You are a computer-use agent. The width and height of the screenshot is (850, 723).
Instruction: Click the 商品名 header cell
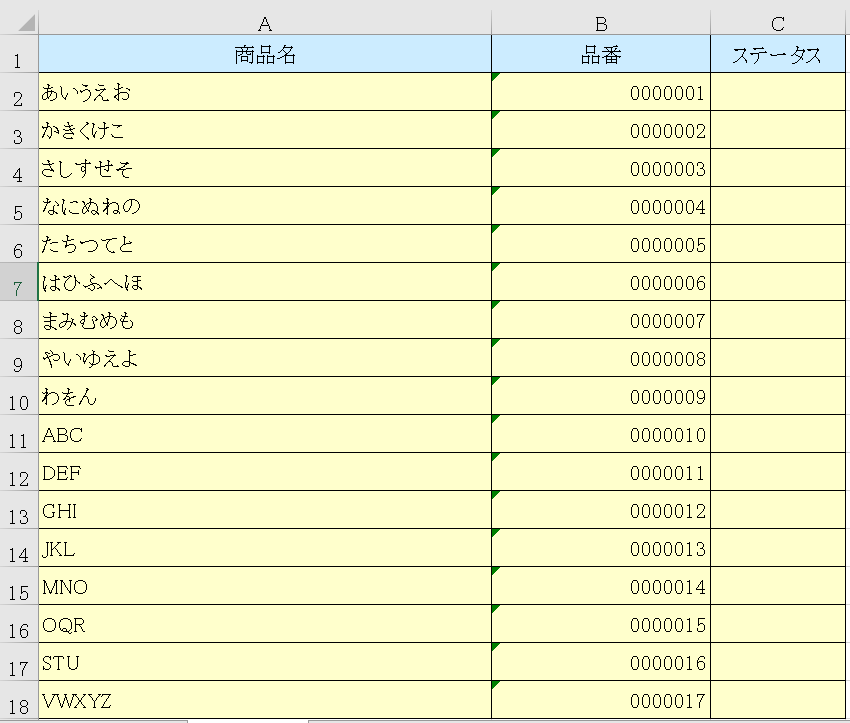click(262, 54)
